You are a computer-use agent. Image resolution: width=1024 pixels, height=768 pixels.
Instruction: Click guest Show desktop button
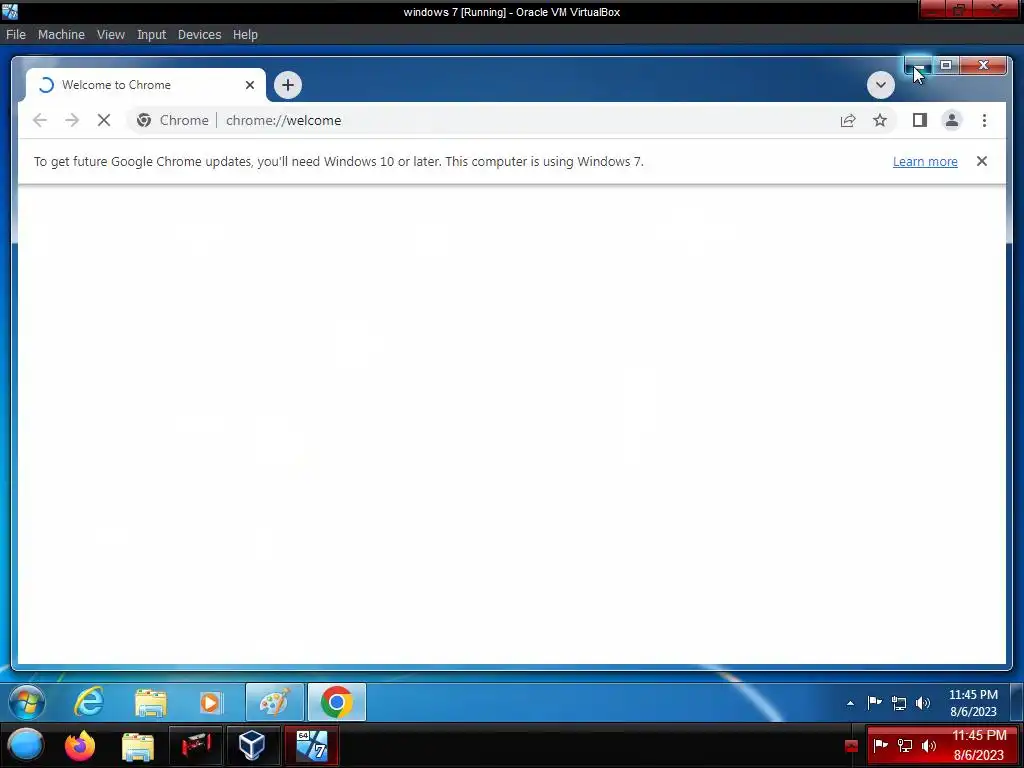(1016, 703)
